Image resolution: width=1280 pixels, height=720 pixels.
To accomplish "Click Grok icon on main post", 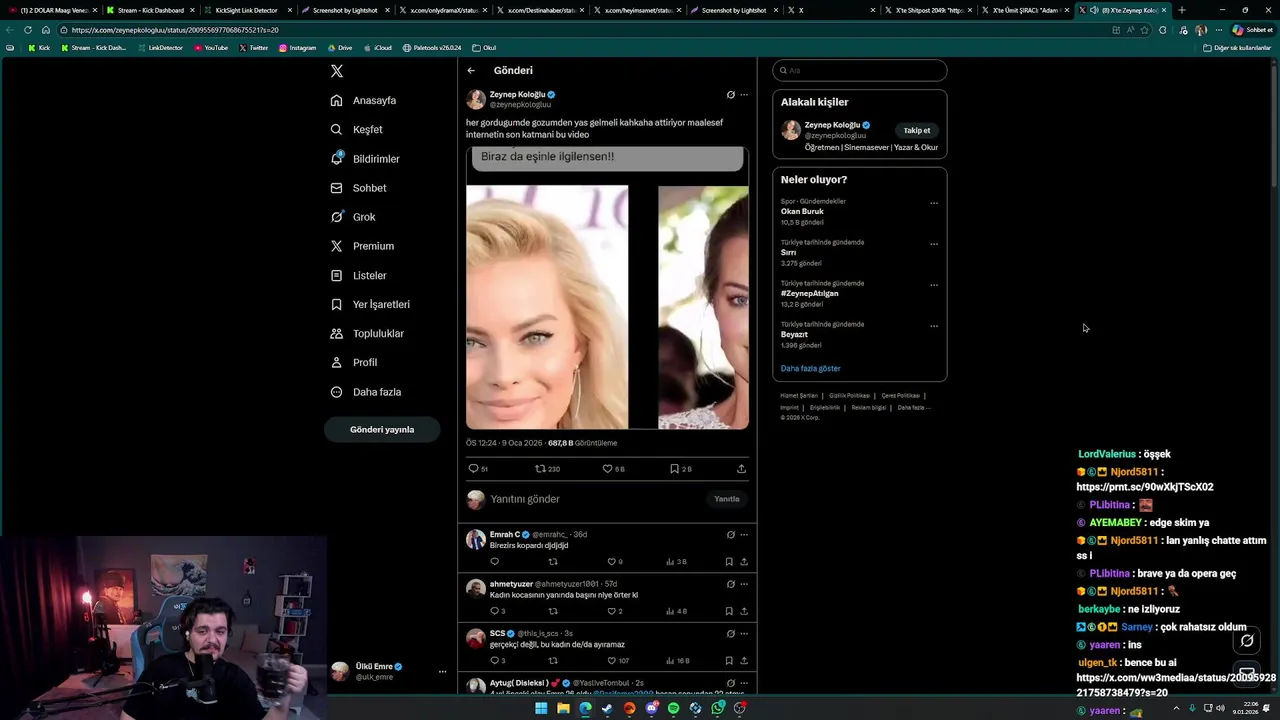I will [730, 95].
